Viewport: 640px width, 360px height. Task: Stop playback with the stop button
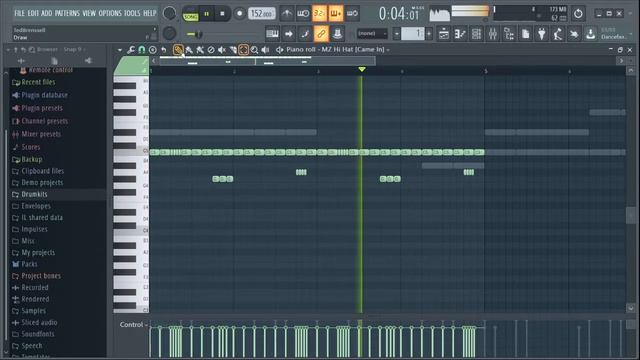coord(222,13)
